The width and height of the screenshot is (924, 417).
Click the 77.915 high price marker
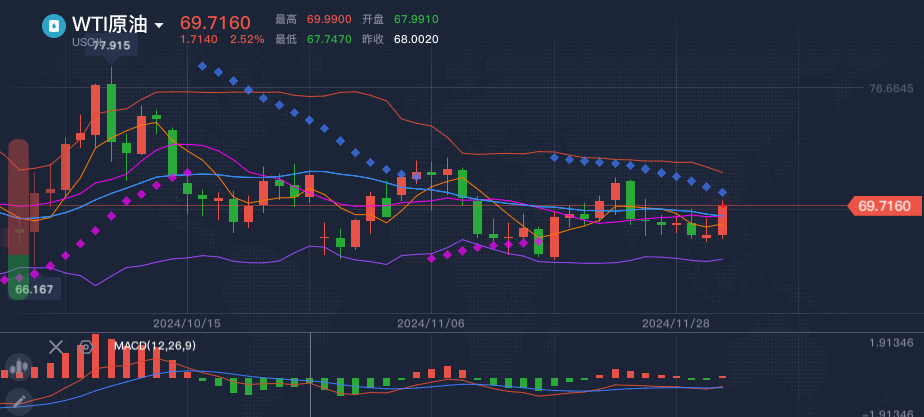(x=112, y=46)
